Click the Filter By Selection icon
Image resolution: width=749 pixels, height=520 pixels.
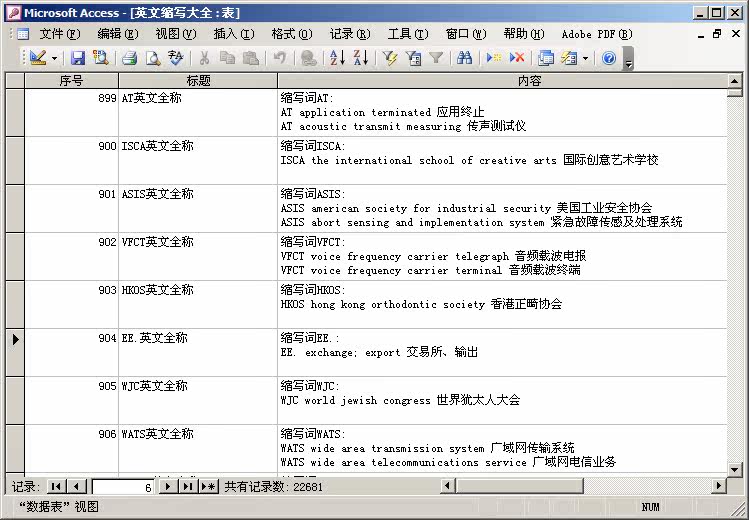point(390,58)
